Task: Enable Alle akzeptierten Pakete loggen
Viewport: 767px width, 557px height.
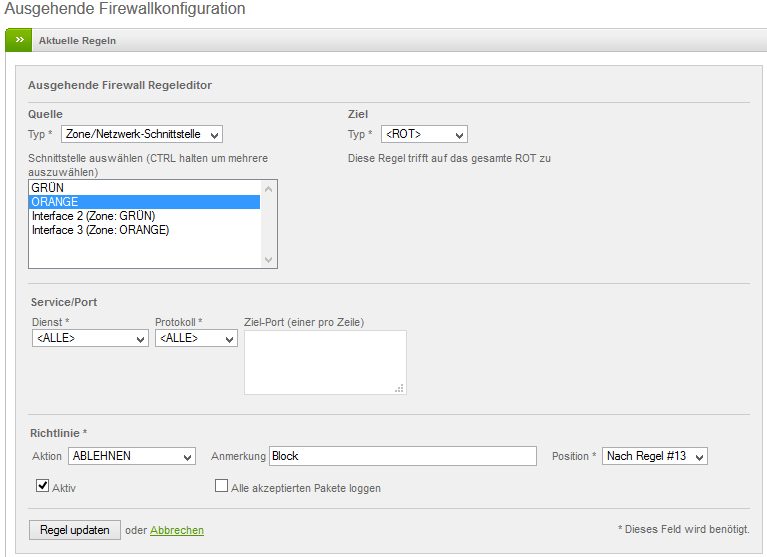Action: [222, 487]
